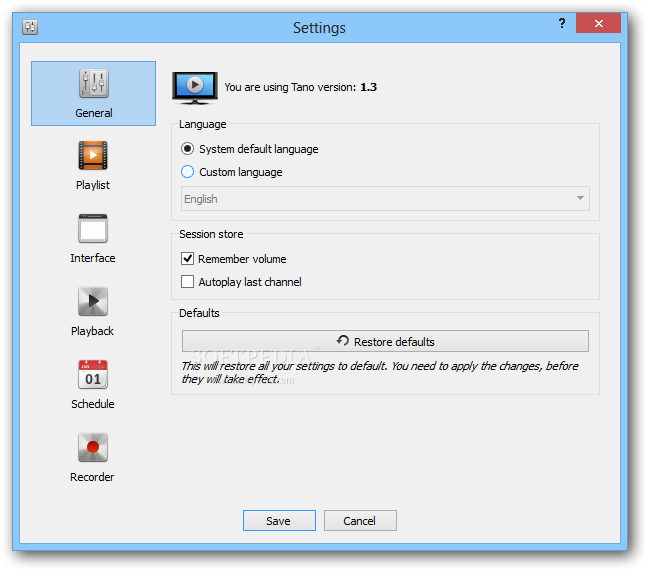
Task: Click the Language group label
Action: pos(202,124)
